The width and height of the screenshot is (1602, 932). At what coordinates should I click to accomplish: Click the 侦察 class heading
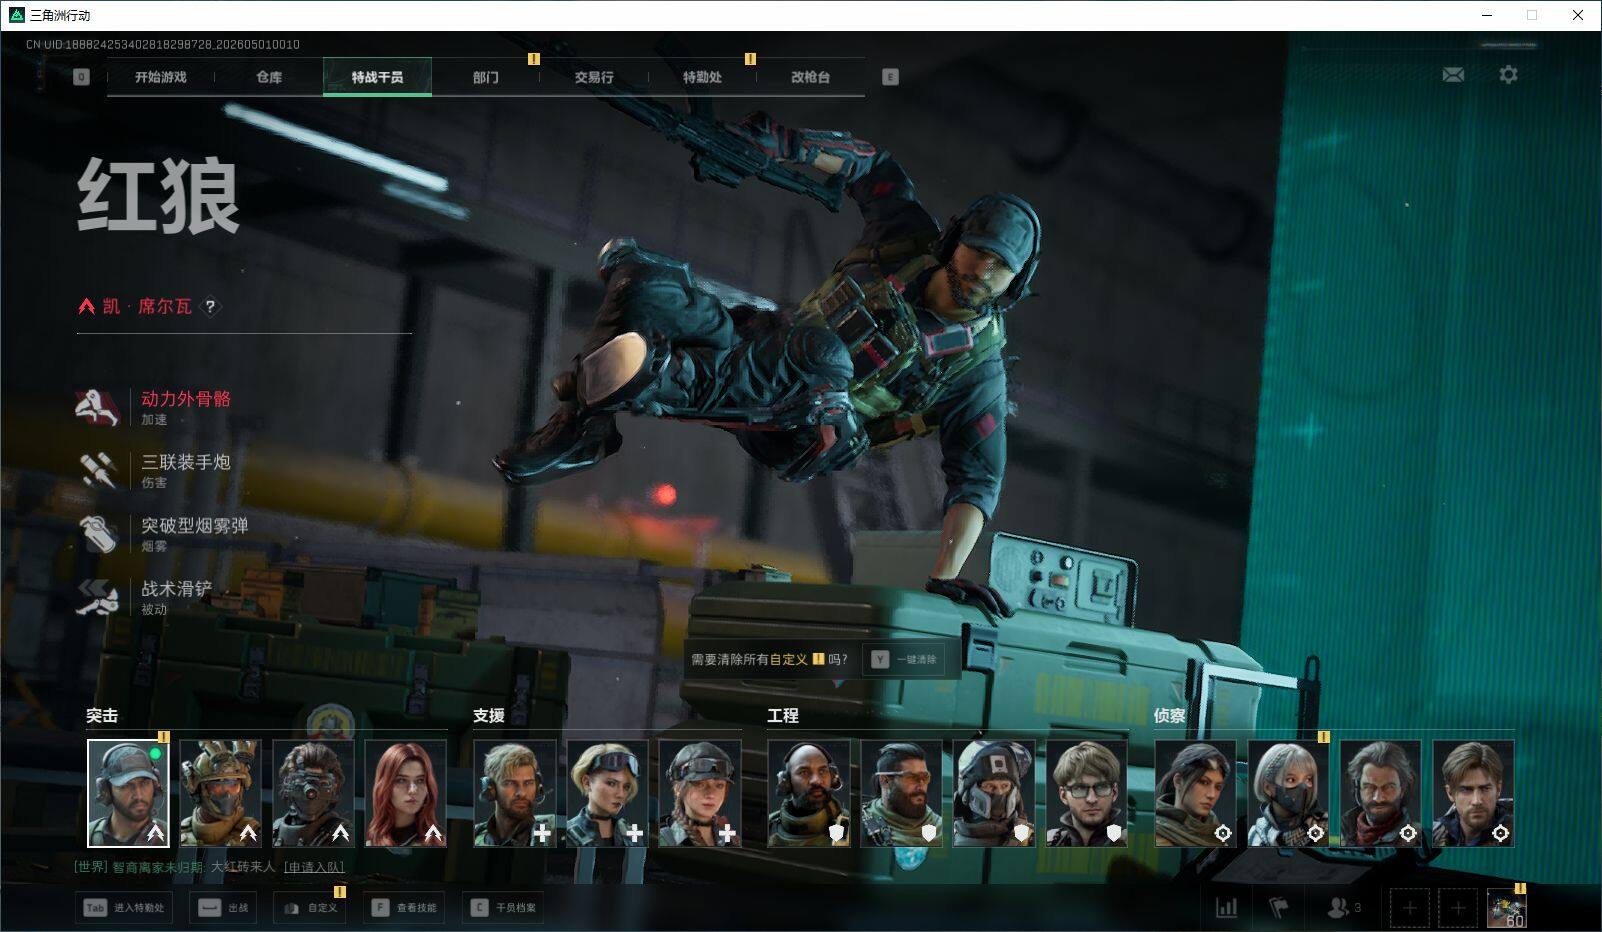pos(1170,716)
